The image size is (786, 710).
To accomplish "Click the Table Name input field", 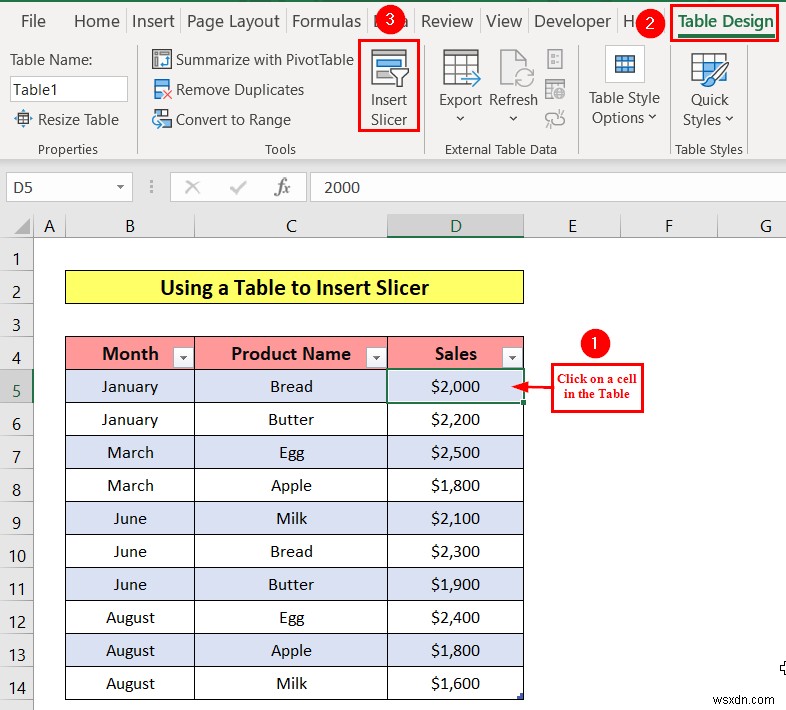I will [69, 89].
